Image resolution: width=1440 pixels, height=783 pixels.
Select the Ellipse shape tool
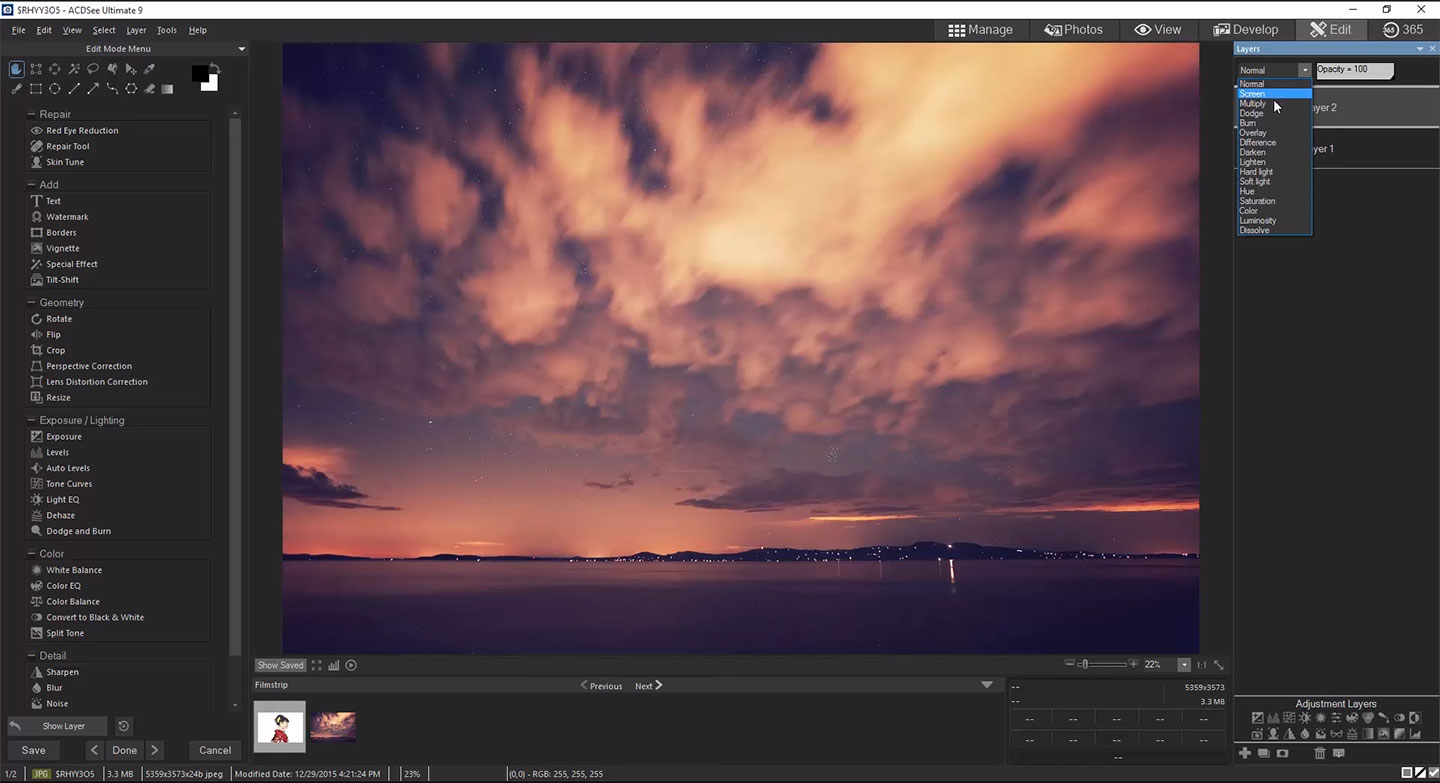55,89
